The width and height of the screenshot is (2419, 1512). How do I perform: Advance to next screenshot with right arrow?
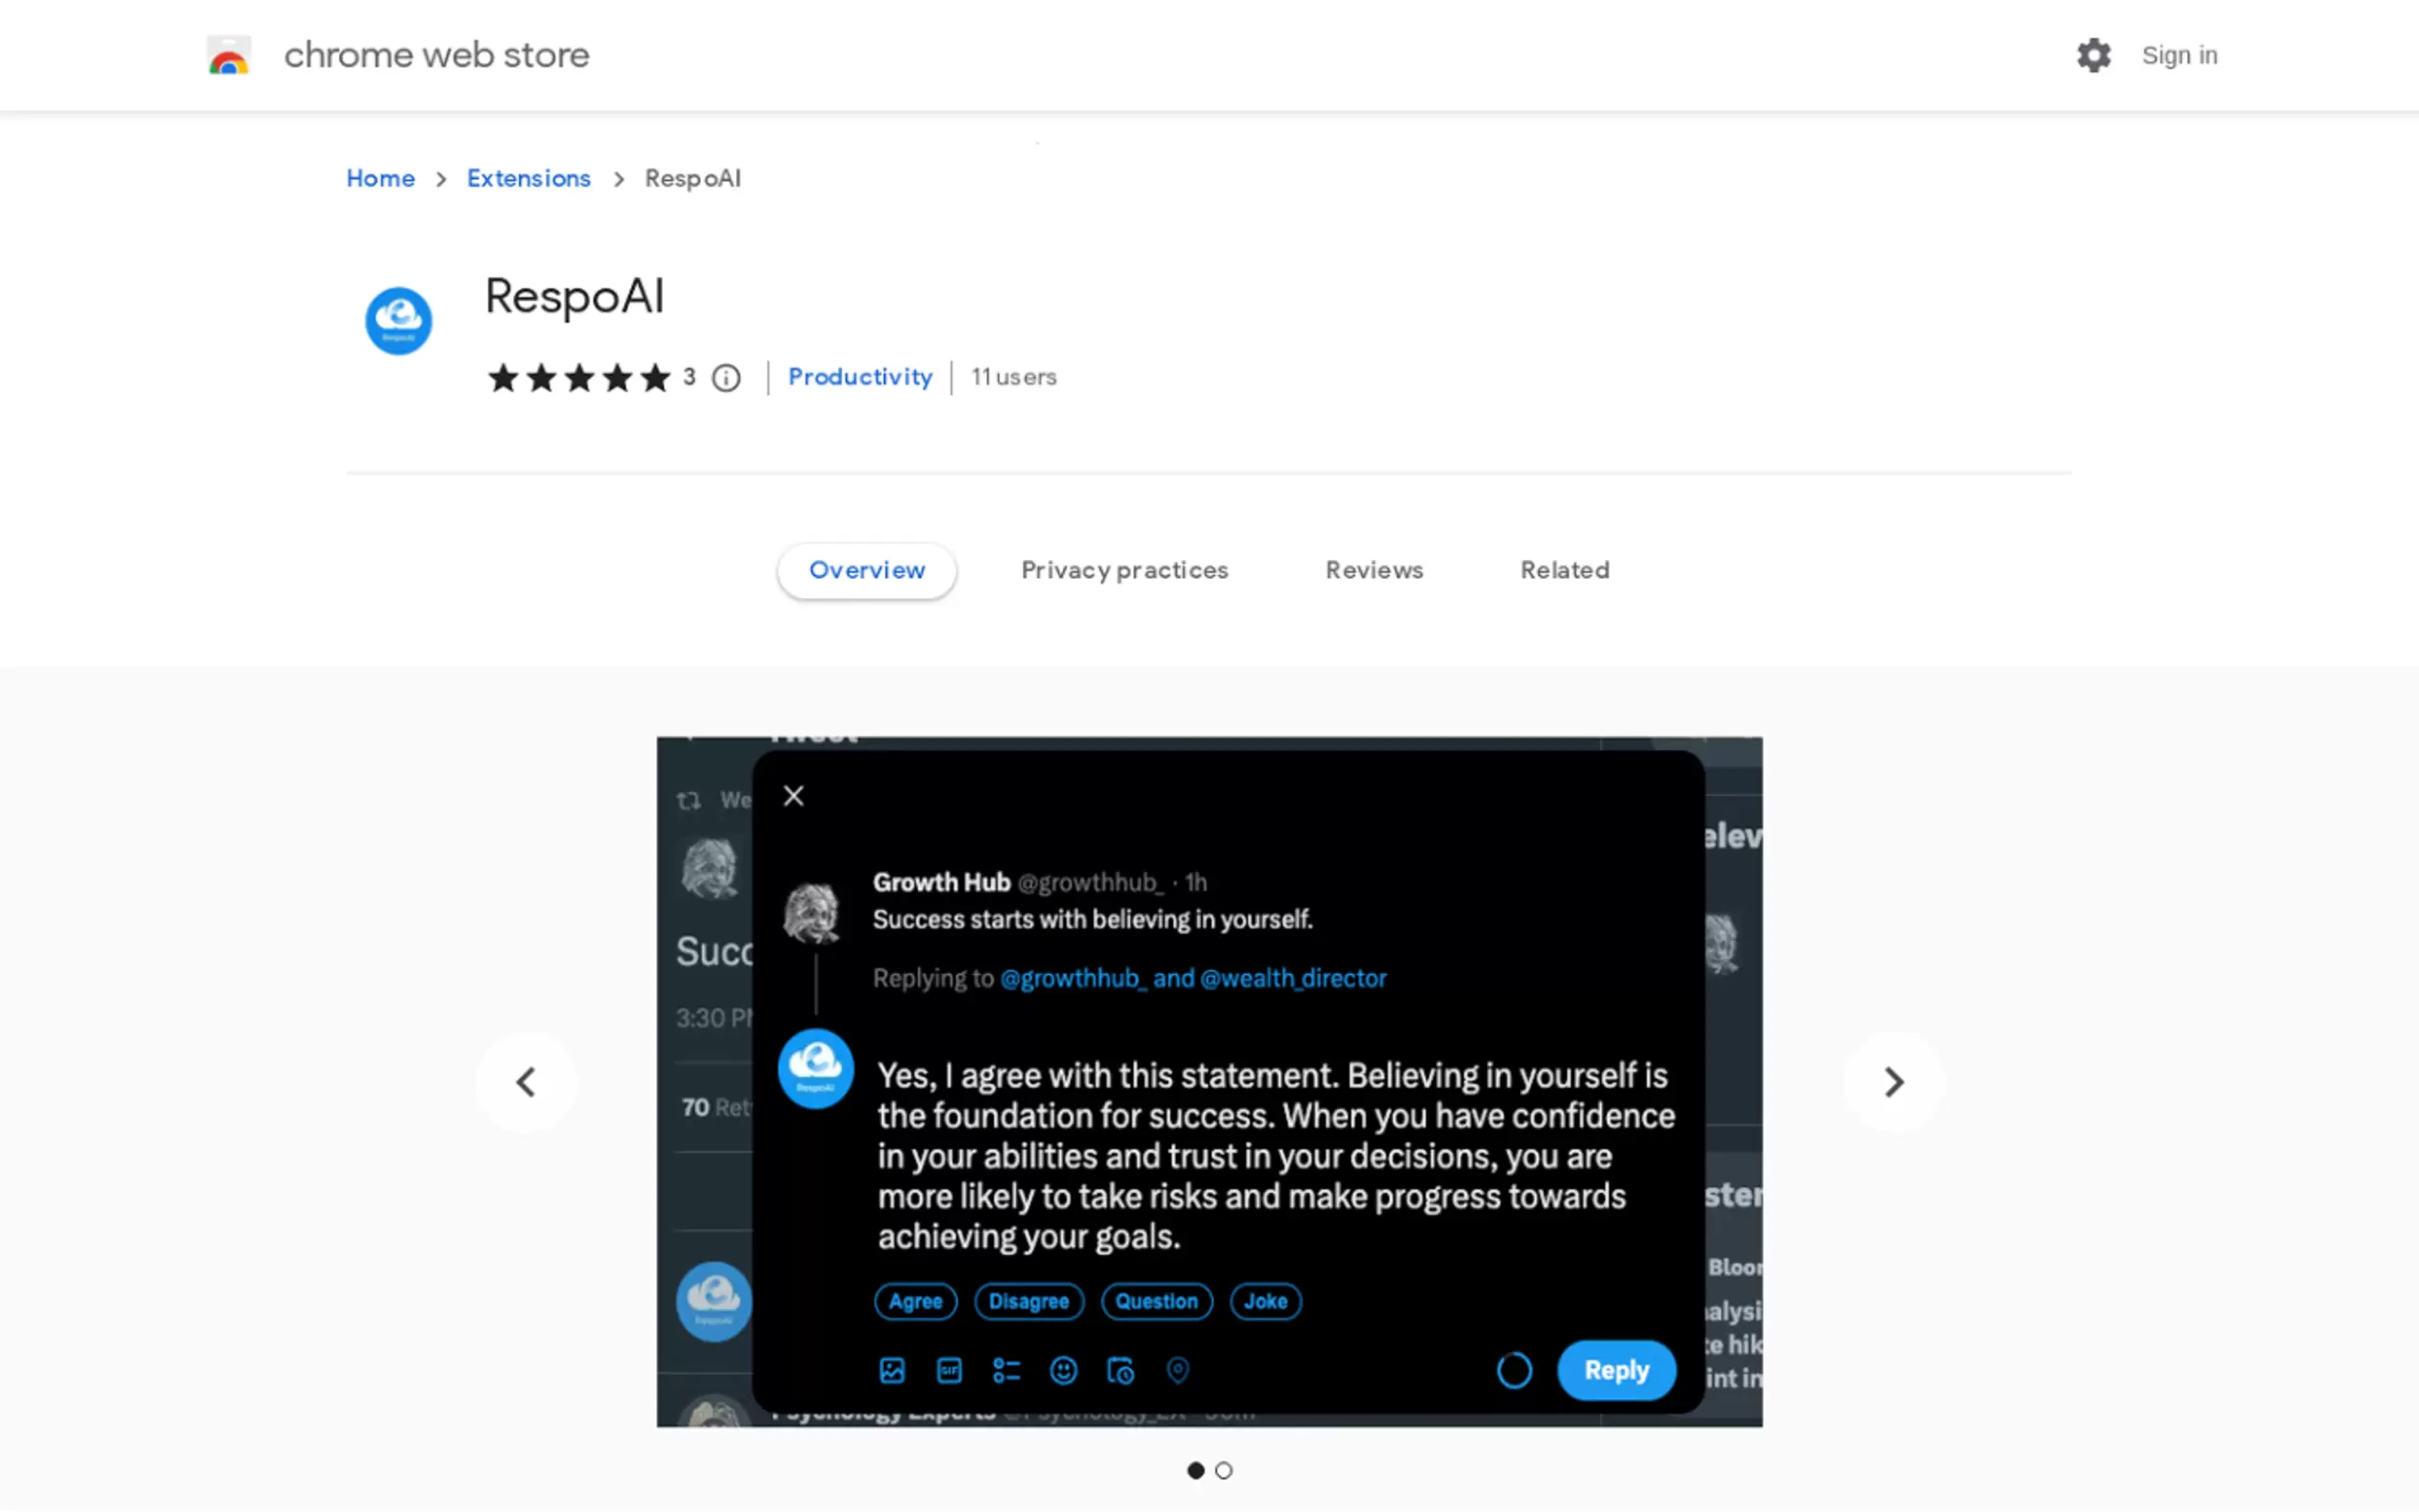1894,1082
